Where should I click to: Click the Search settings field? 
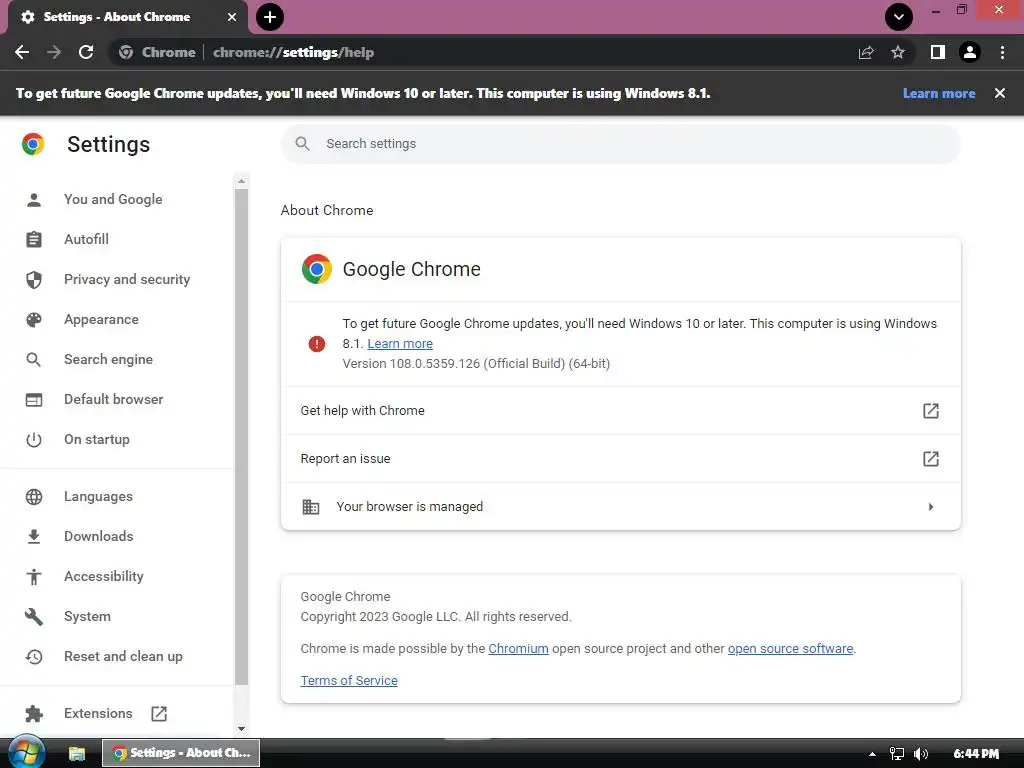(620, 144)
